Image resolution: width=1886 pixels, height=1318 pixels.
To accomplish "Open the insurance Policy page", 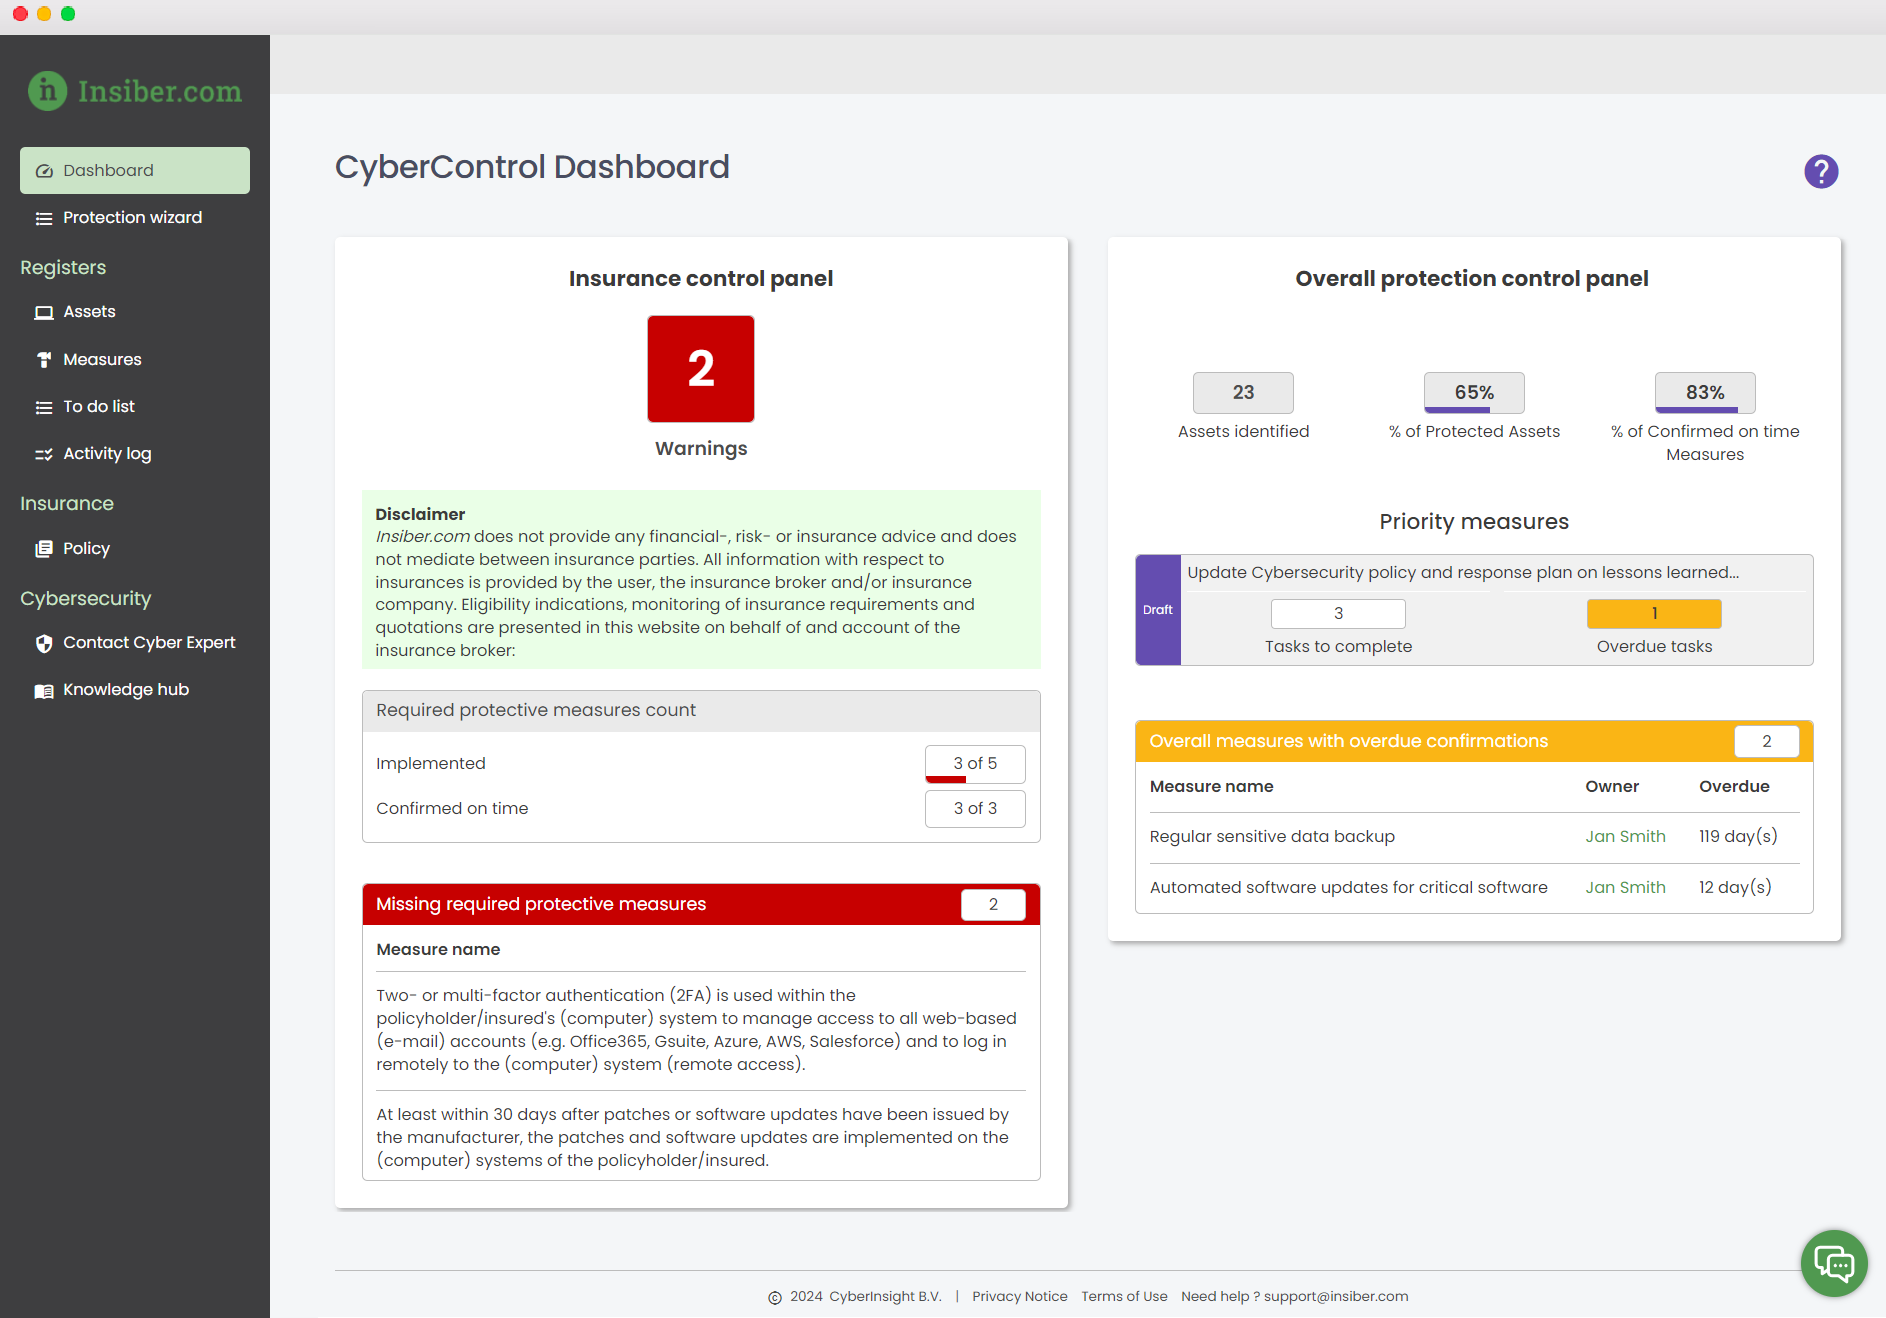I will coord(85,548).
